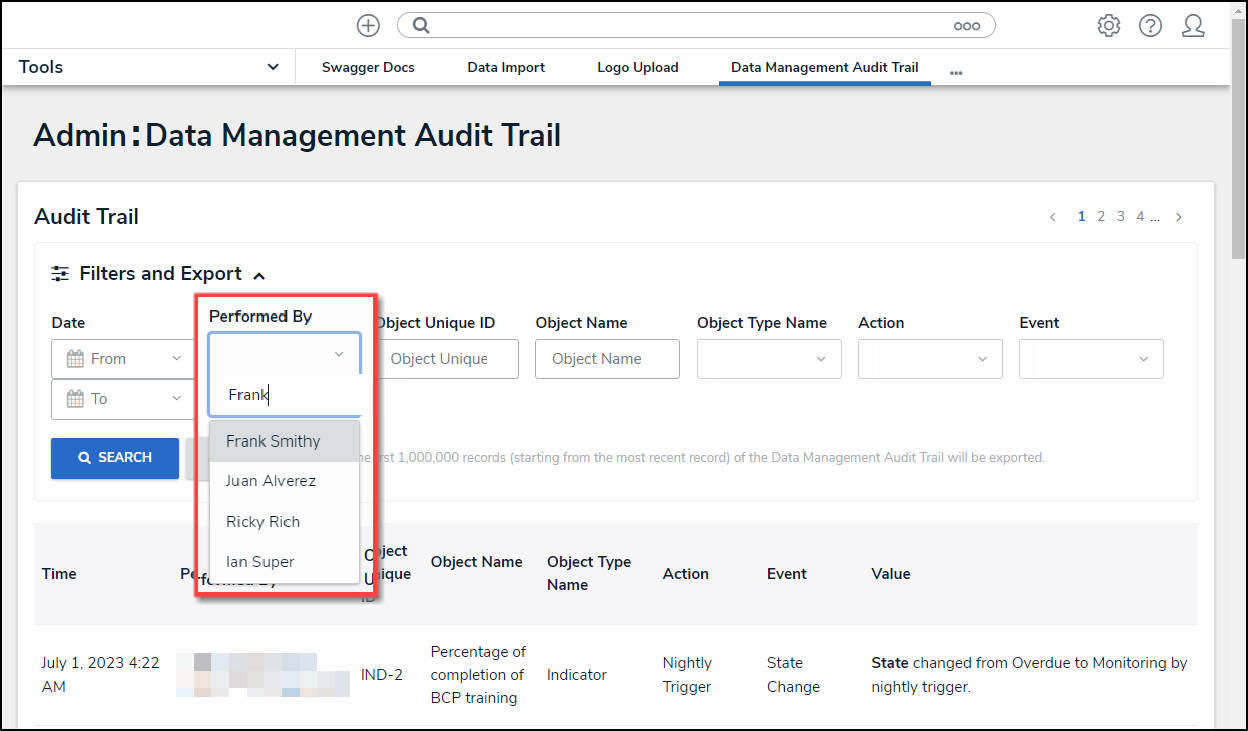Go to next page arrow

coord(1179,217)
